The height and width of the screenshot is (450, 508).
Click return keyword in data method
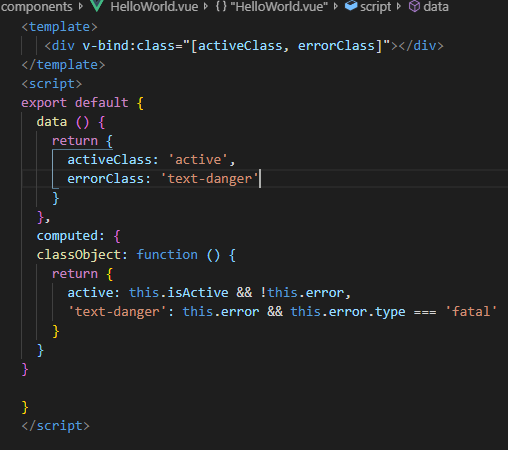[75, 141]
